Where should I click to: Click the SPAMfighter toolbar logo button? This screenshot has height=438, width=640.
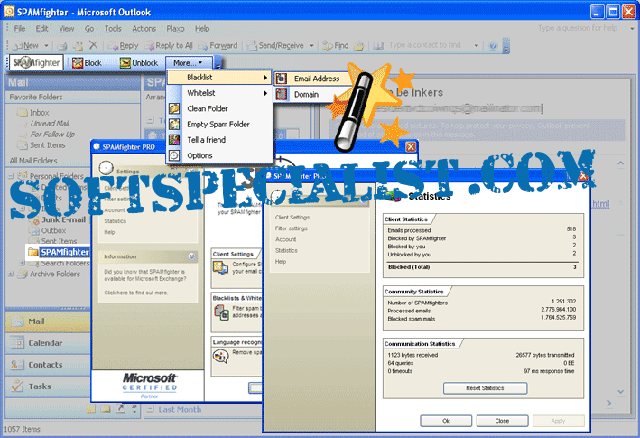tap(36, 62)
